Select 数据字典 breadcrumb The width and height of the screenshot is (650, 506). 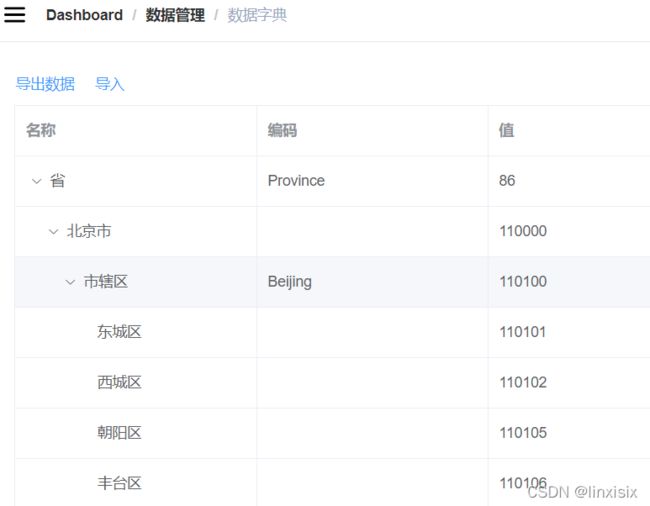click(257, 15)
